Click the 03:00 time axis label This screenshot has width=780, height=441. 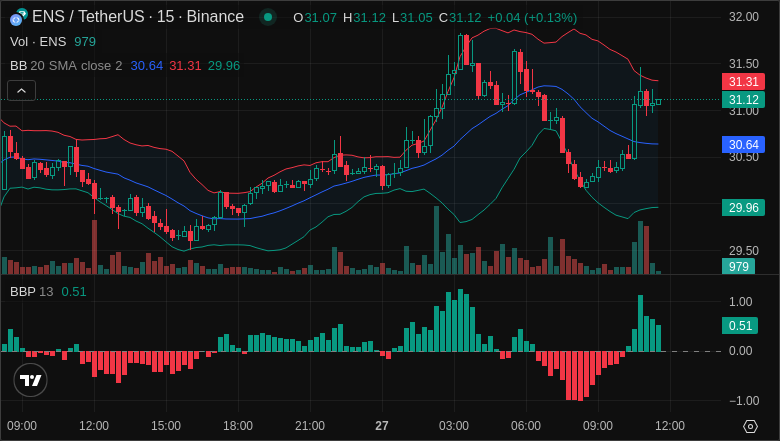click(454, 426)
